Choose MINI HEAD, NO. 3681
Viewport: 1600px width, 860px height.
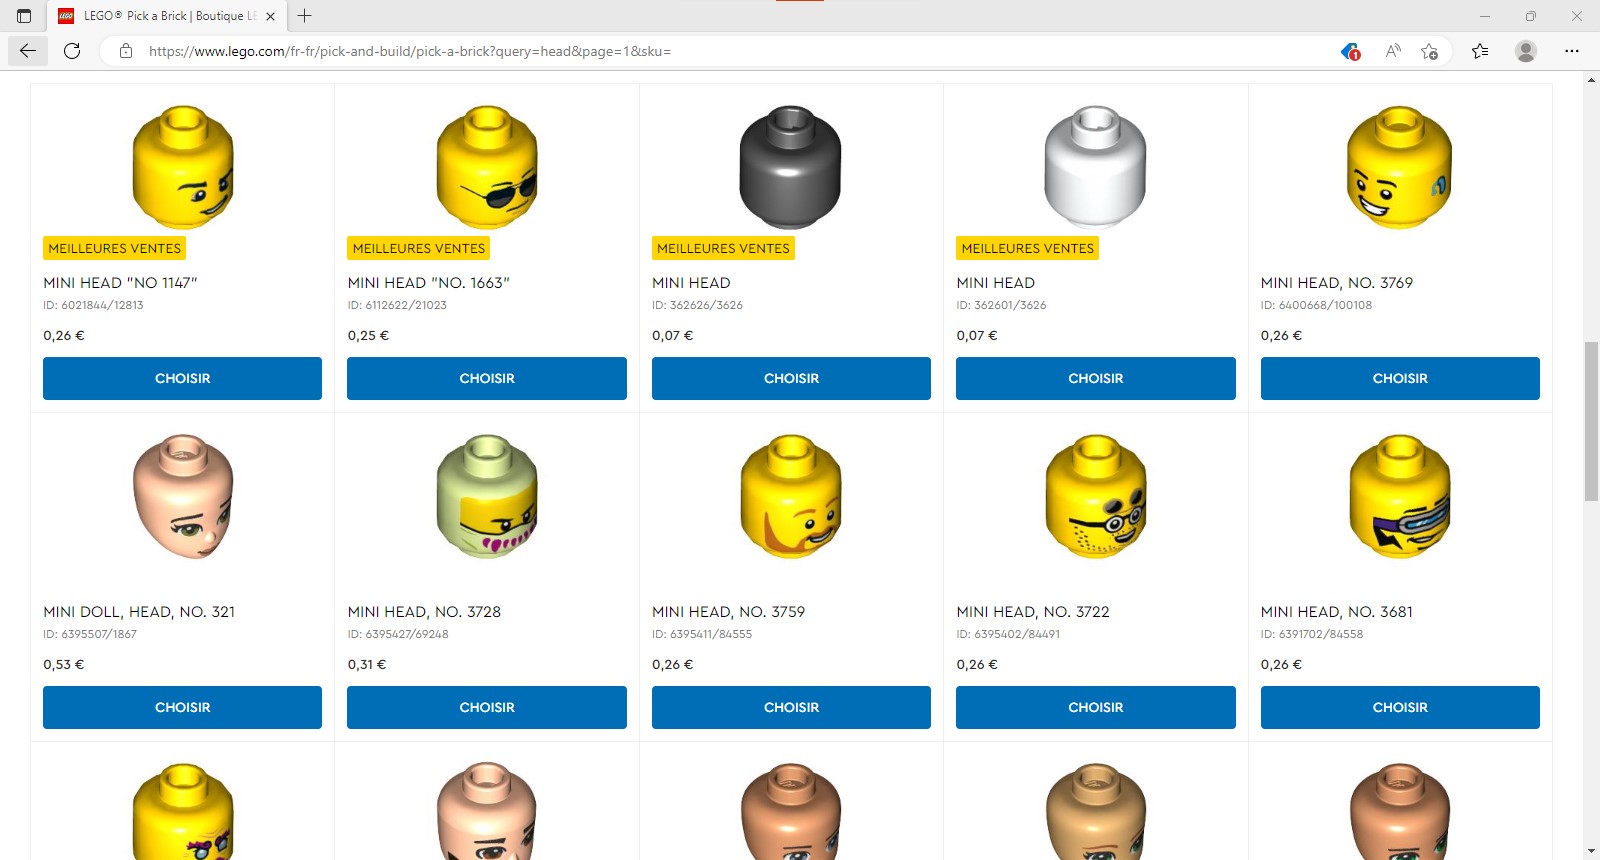coord(1400,707)
